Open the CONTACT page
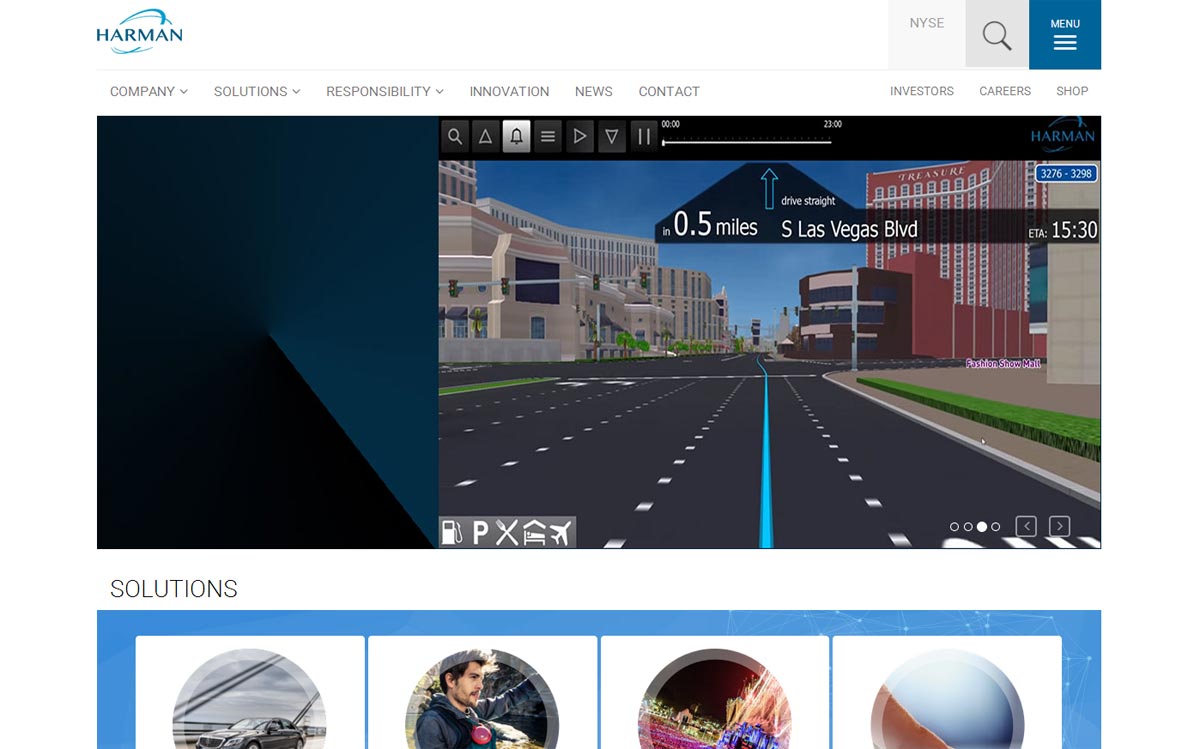Screen dimensions: 1200x749 pyautogui.click(x=669, y=91)
